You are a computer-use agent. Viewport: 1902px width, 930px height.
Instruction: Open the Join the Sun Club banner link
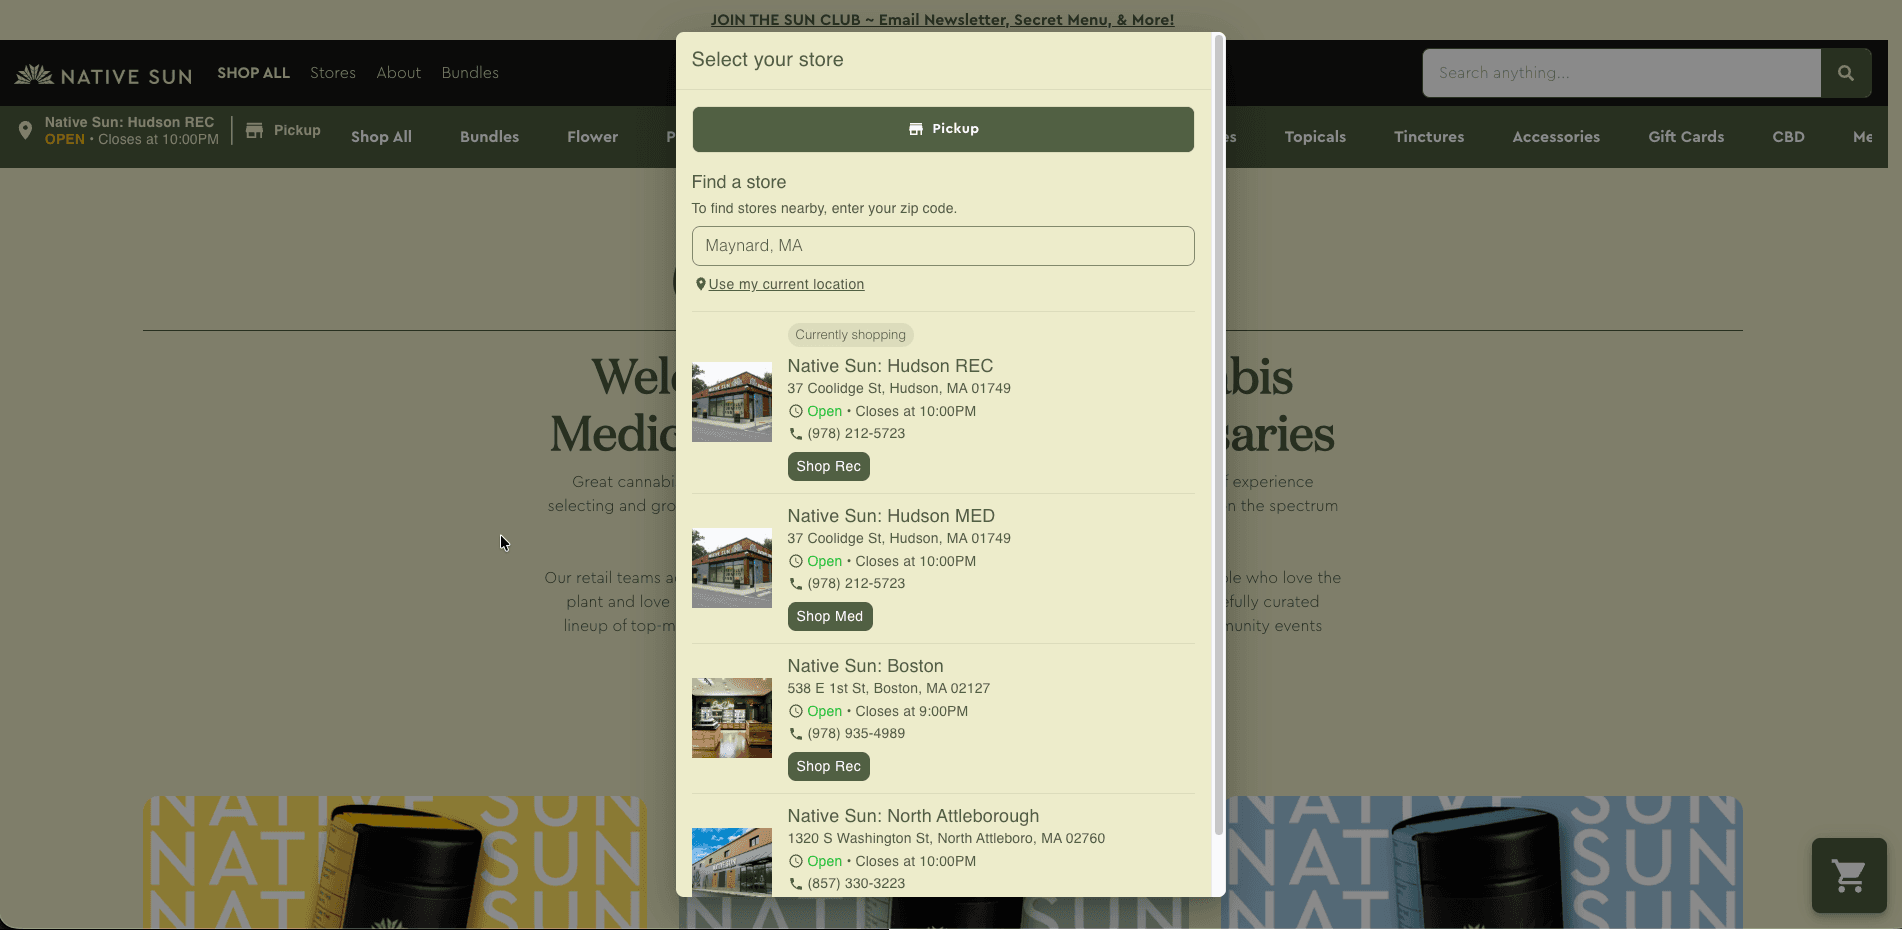click(942, 20)
